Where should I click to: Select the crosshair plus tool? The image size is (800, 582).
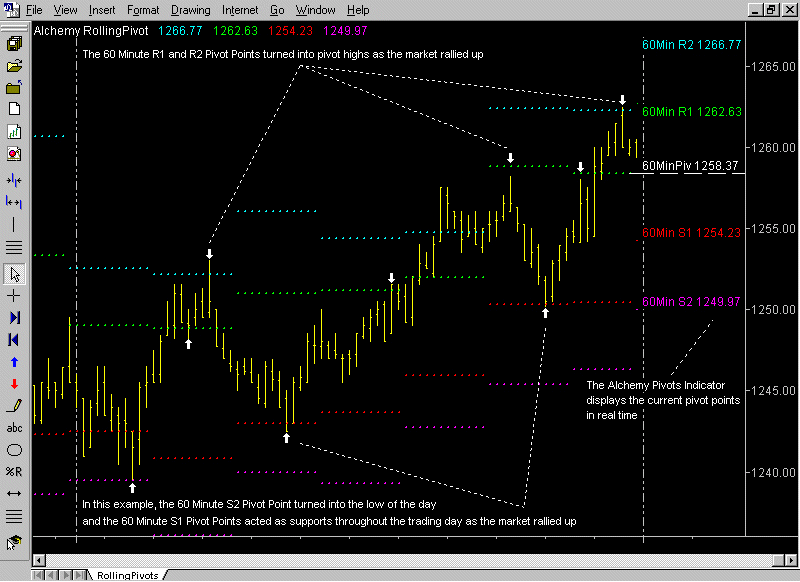point(14,296)
